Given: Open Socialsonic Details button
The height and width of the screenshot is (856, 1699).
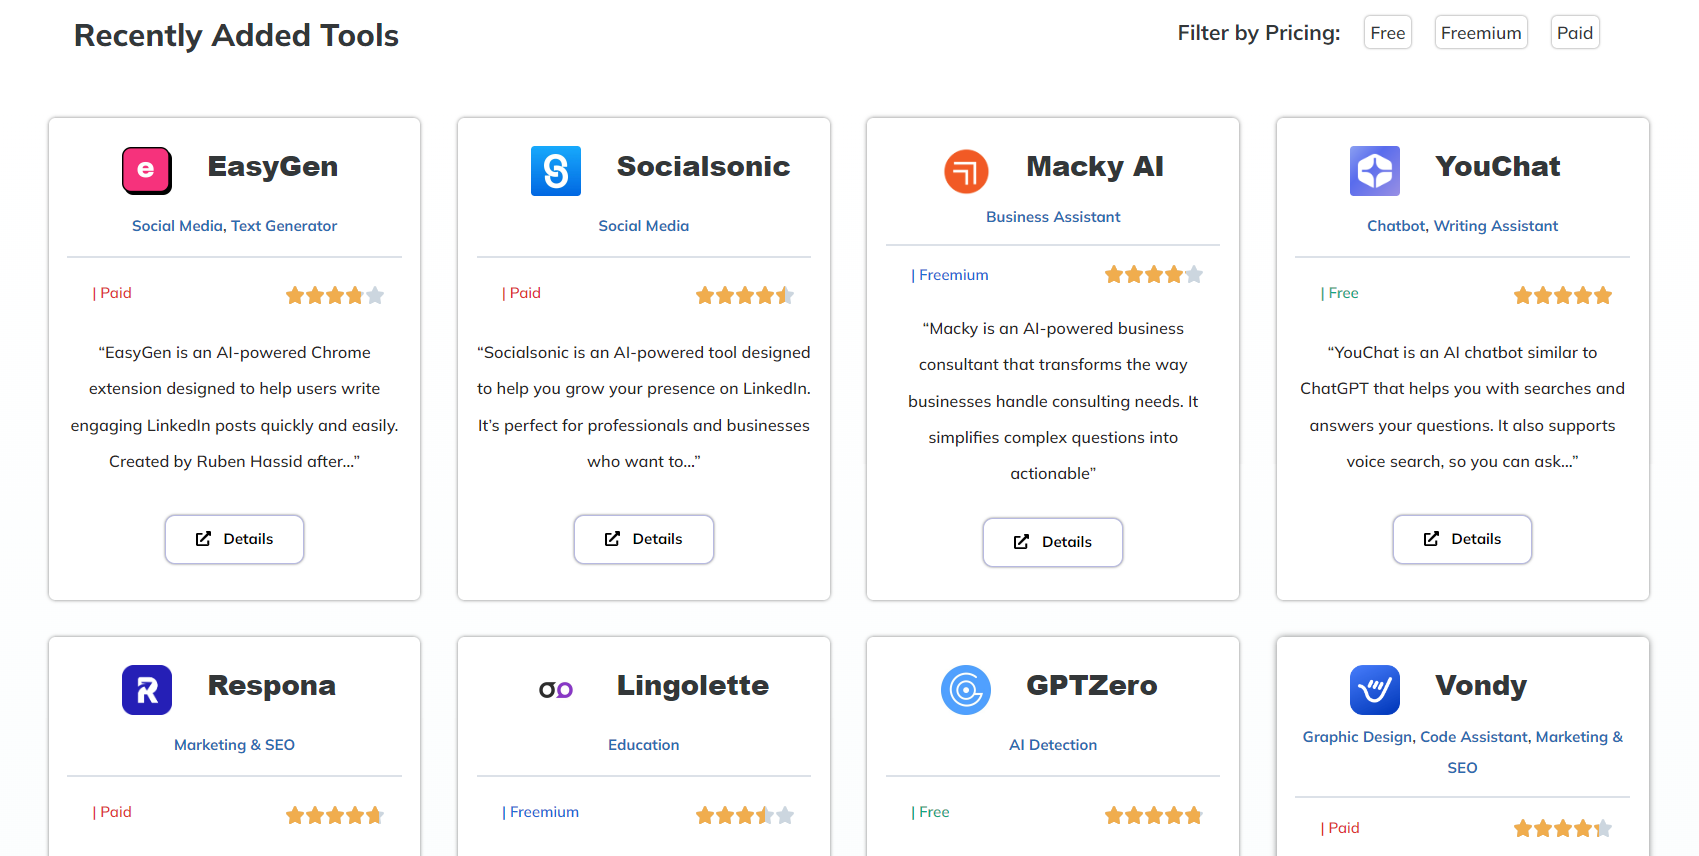Looking at the screenshot, I should pos(644,539).
